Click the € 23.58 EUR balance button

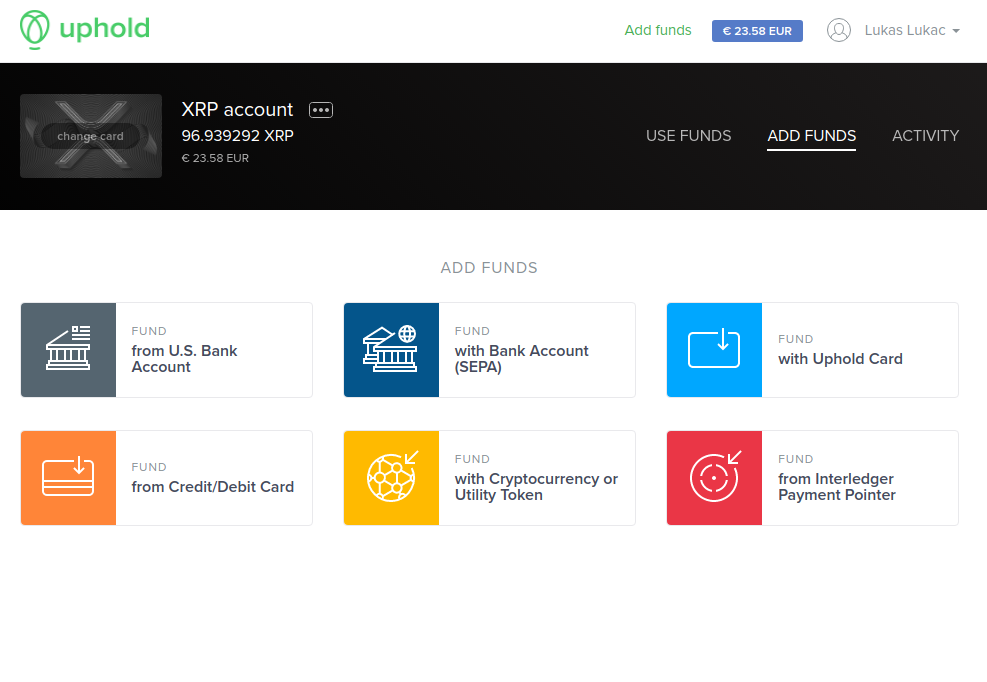click(757, 31)
